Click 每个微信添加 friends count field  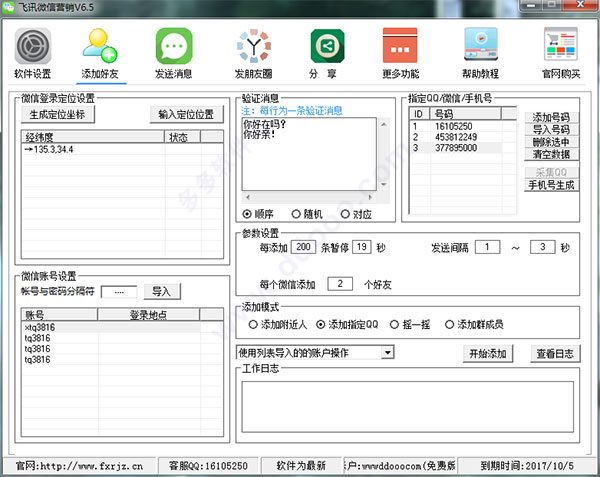[x=340, y=284]
